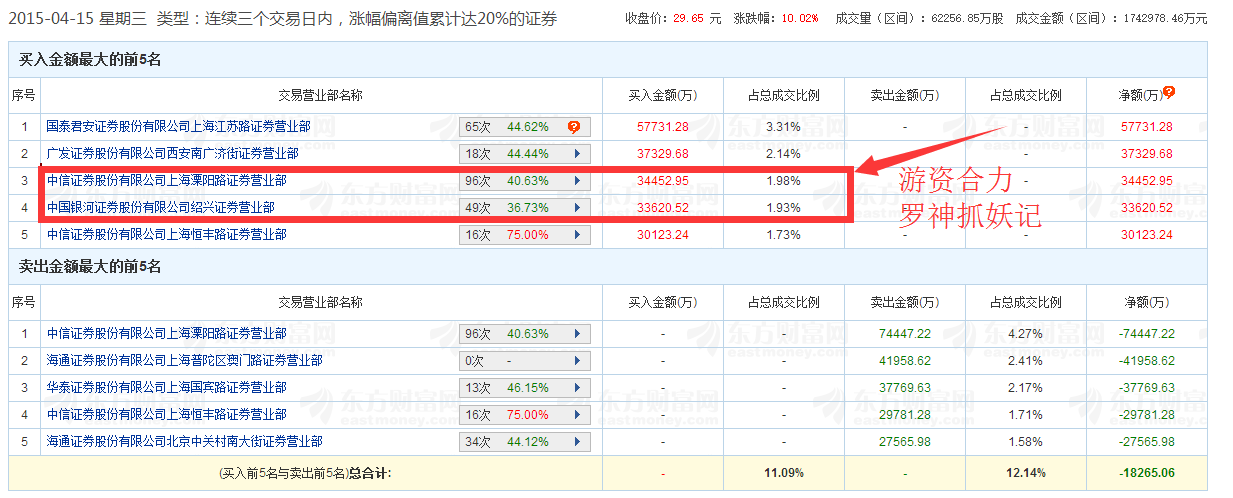
Task: Click the 1.58% sell ratio cell
Action: (x=1025, y=442)
